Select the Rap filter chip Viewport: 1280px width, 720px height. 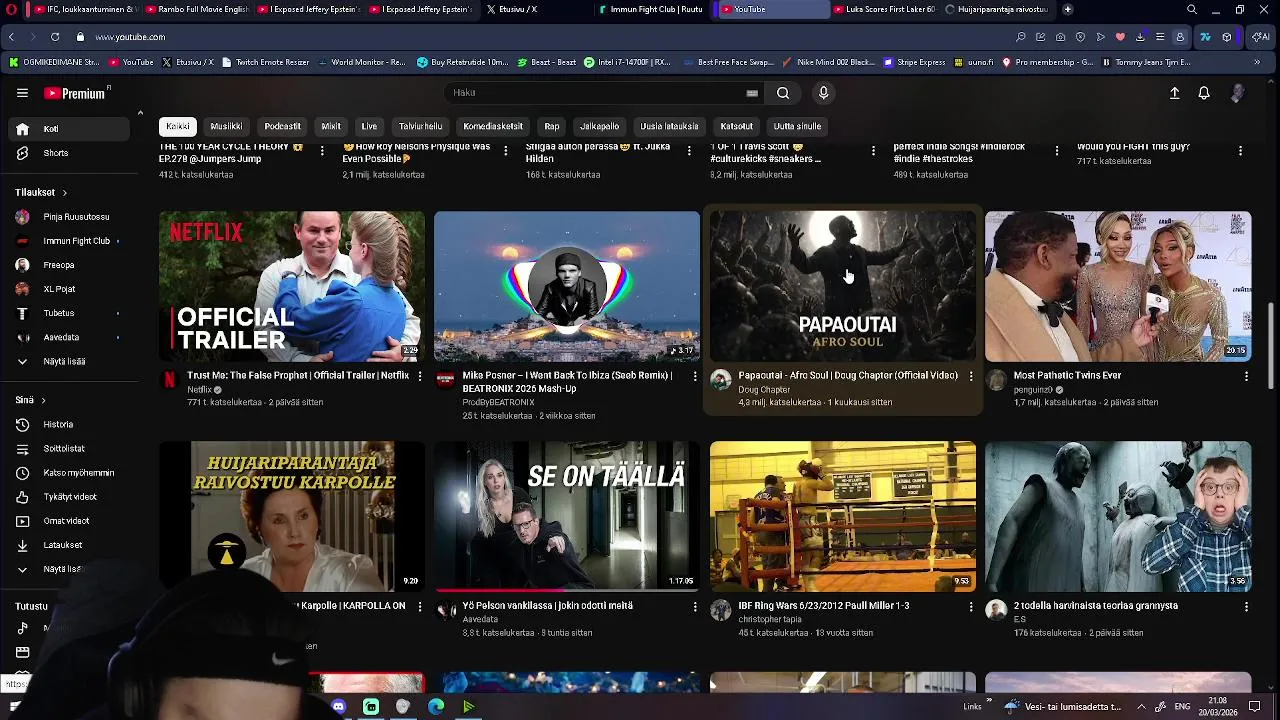(551, 127)
